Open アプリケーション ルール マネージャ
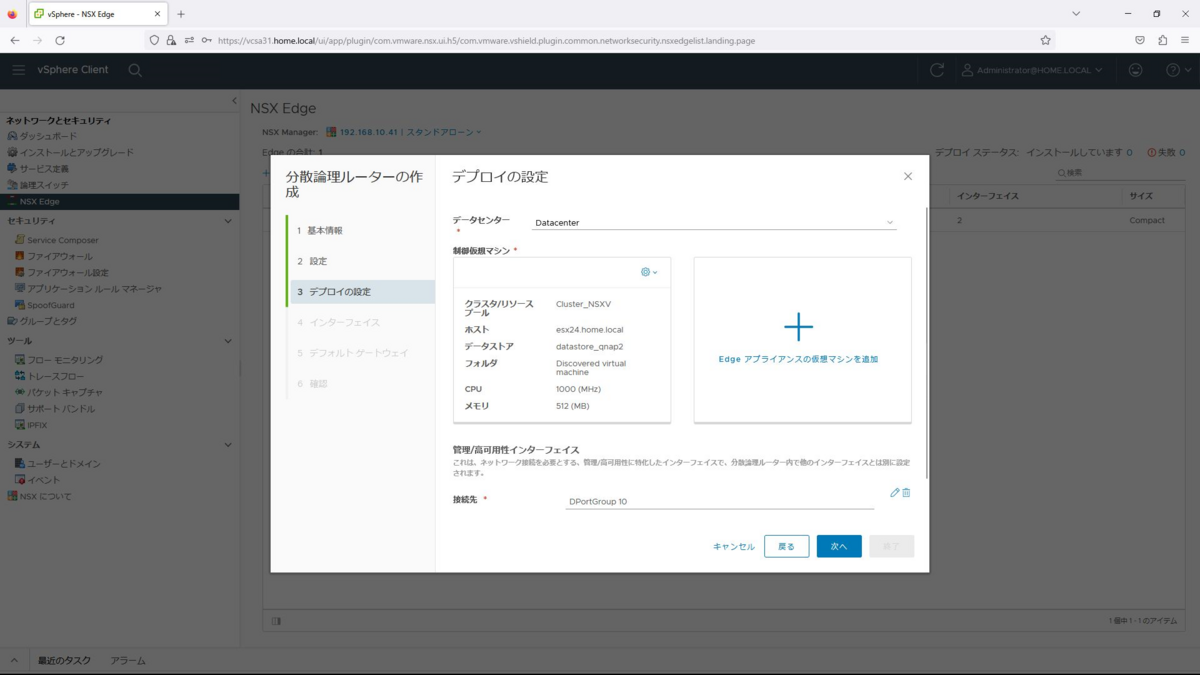The image size is (1200, 675). tap(94, 289)
